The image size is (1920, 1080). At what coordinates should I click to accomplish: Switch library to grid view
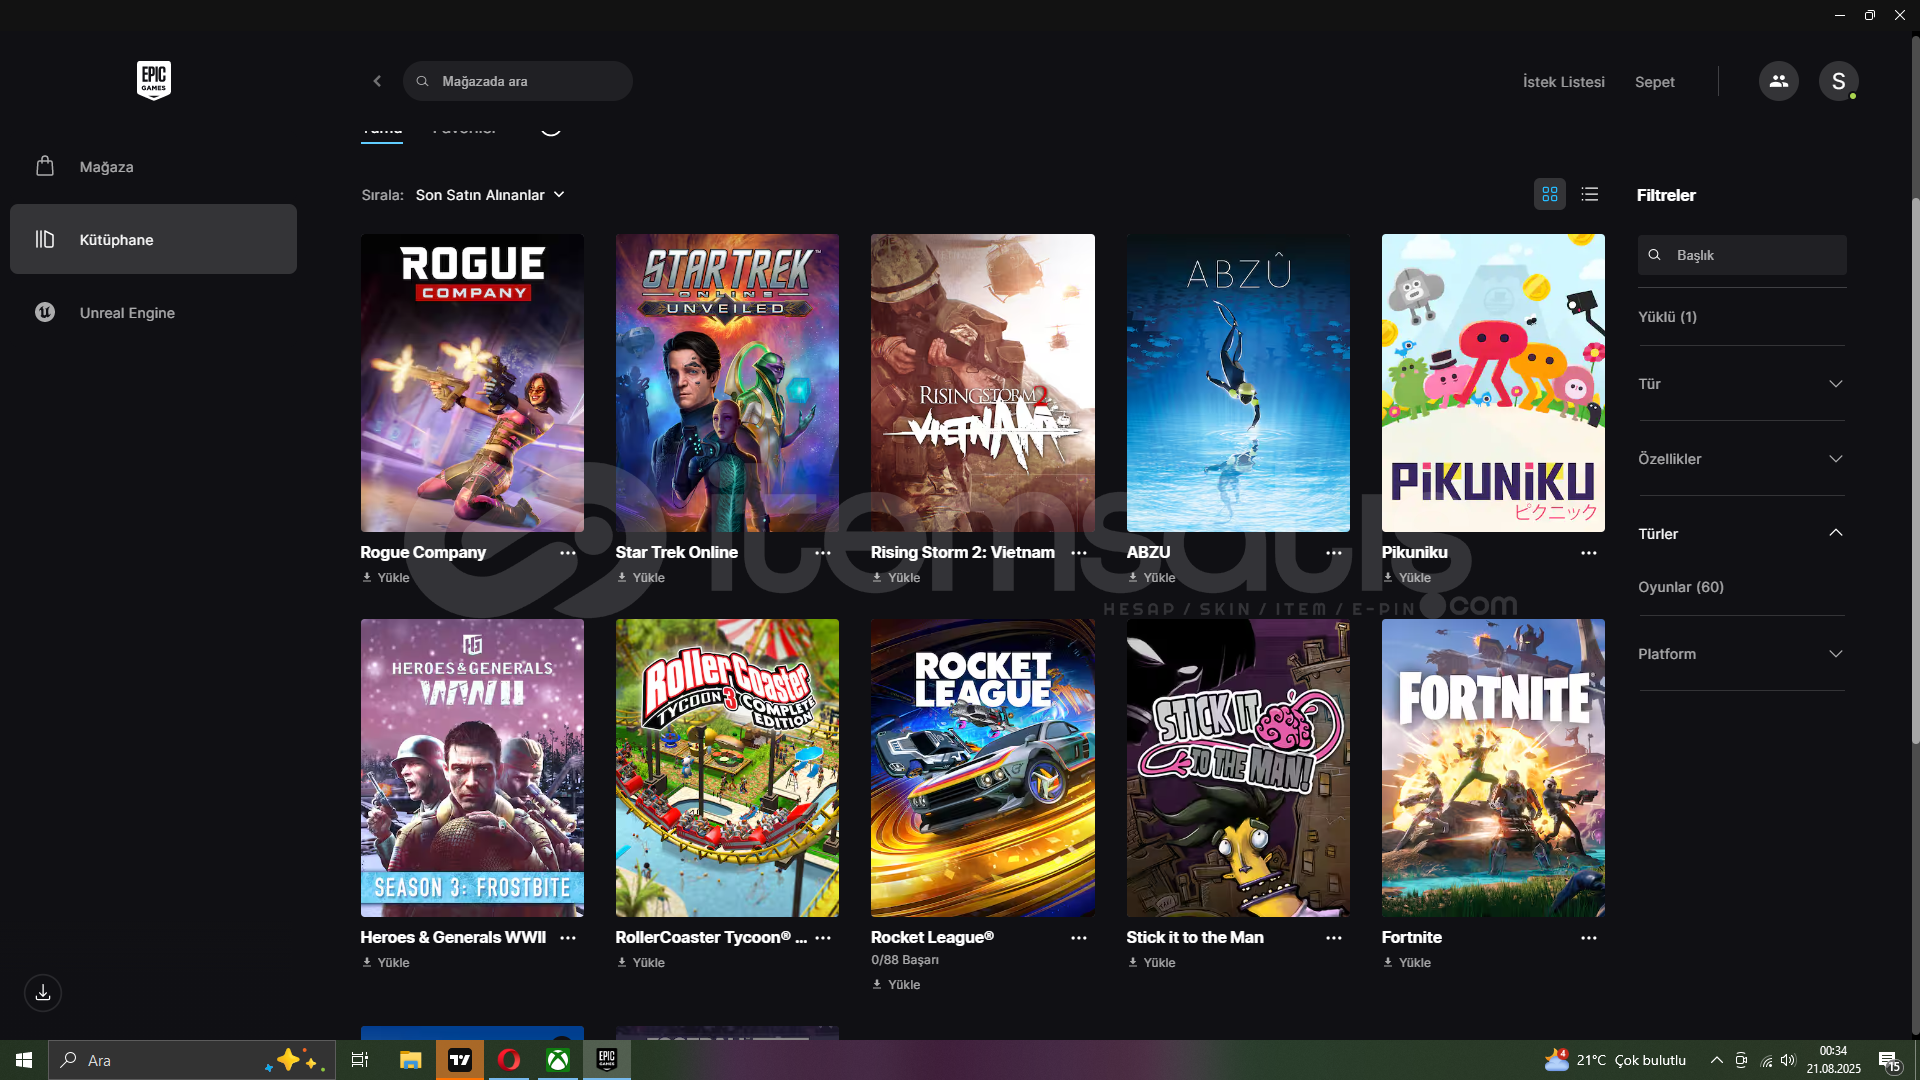pos(1550,194)
